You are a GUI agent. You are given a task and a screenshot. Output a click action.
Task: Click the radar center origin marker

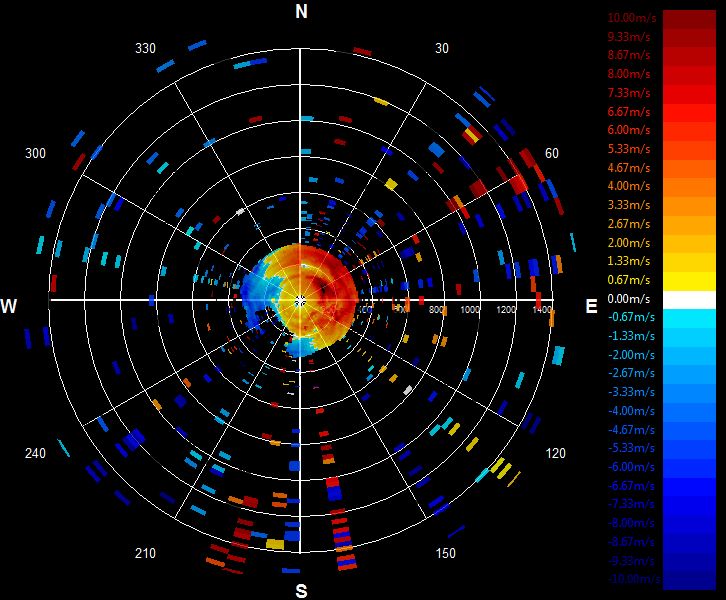pos(300,301)
